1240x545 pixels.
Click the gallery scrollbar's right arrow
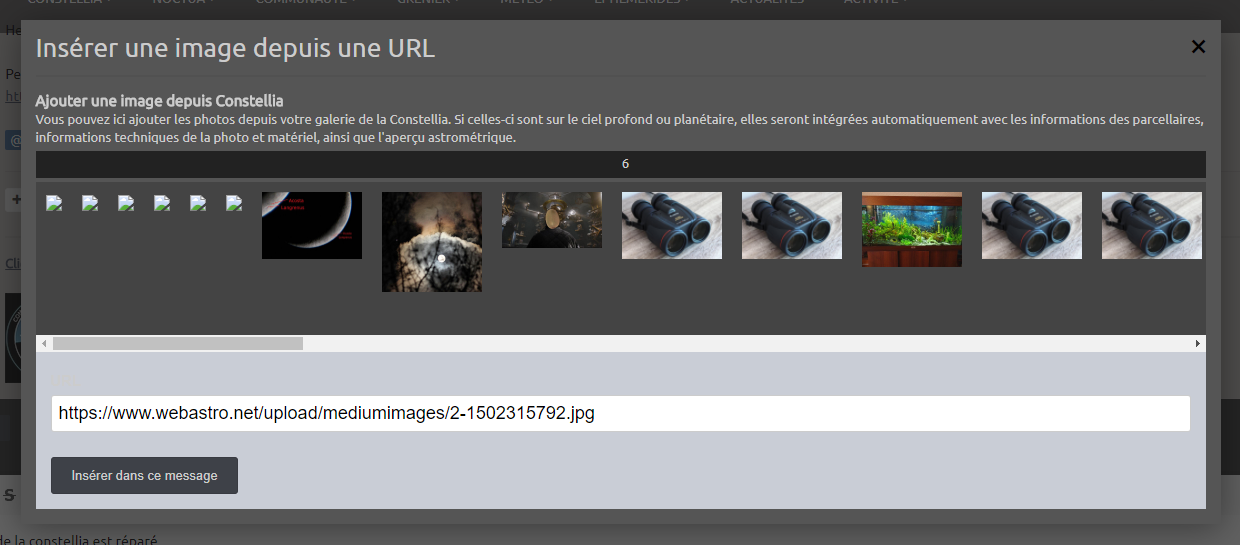click(x=1198, y=343)
